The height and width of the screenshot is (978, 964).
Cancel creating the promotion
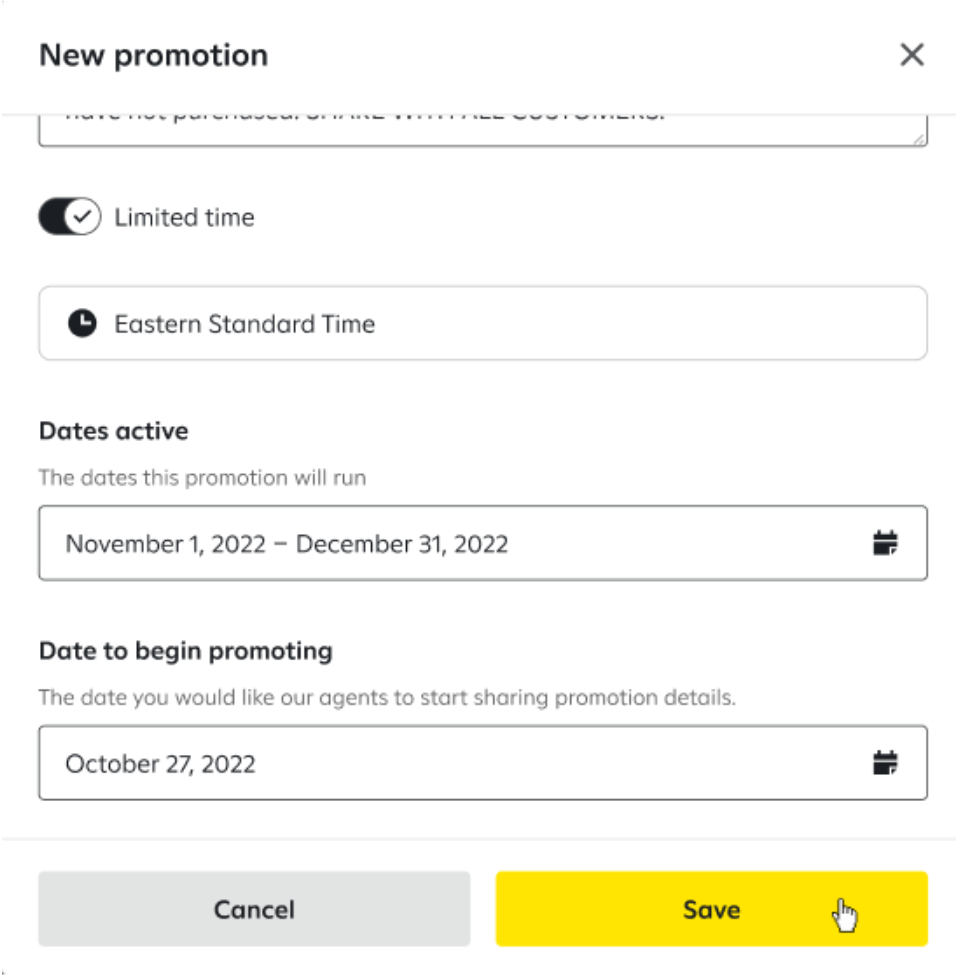[x=254, y=908]
